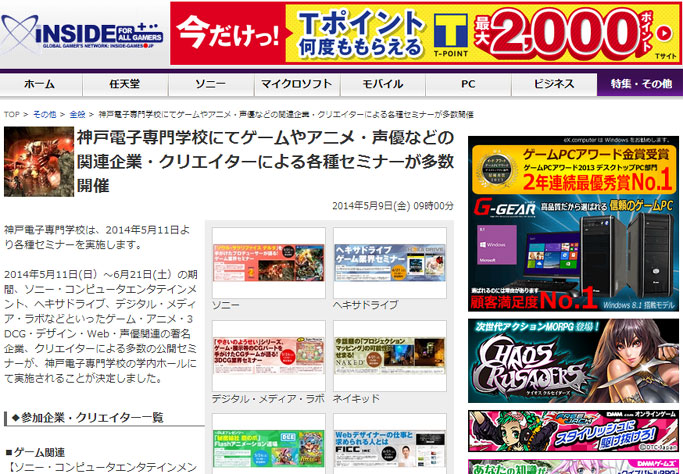The image size is (683, 474).
Task: Open the 特集・その他 menu tab
Action: [x=640, y=84]
